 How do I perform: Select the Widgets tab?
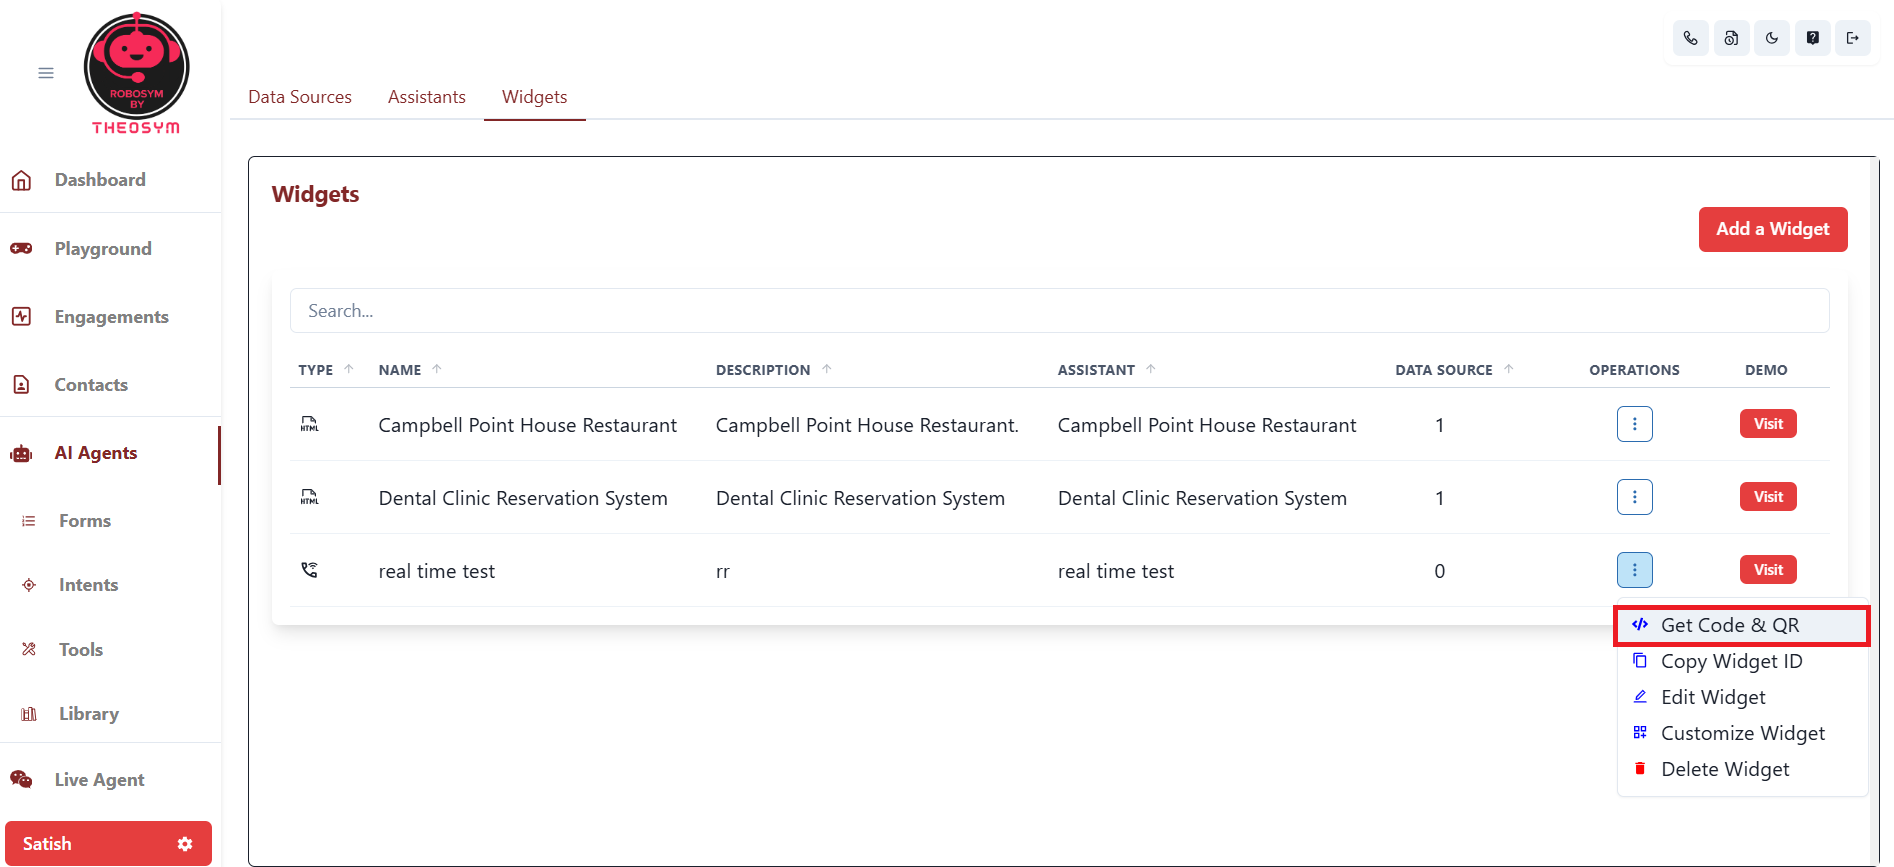[535, 97]
